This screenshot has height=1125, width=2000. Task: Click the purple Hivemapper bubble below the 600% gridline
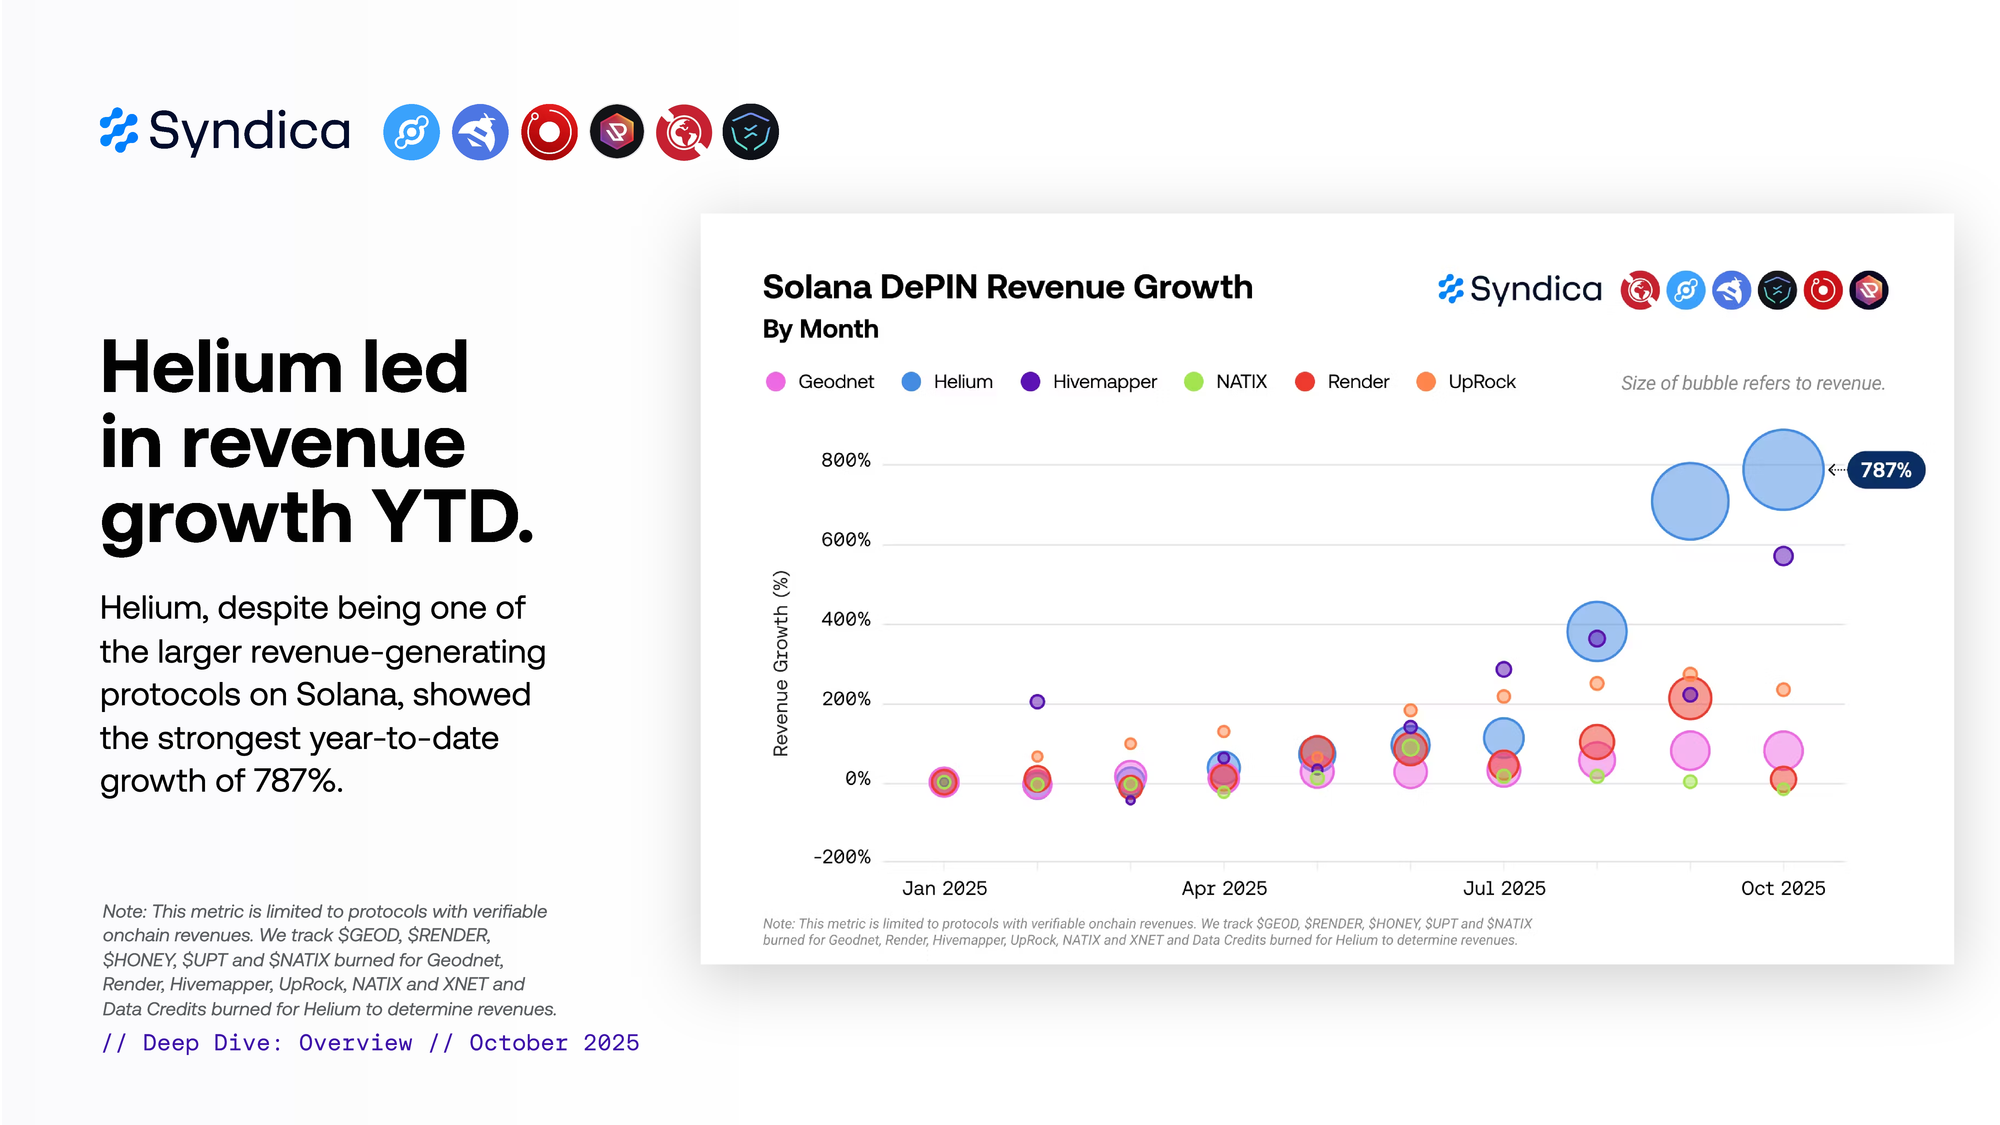tap(1783, 556)
